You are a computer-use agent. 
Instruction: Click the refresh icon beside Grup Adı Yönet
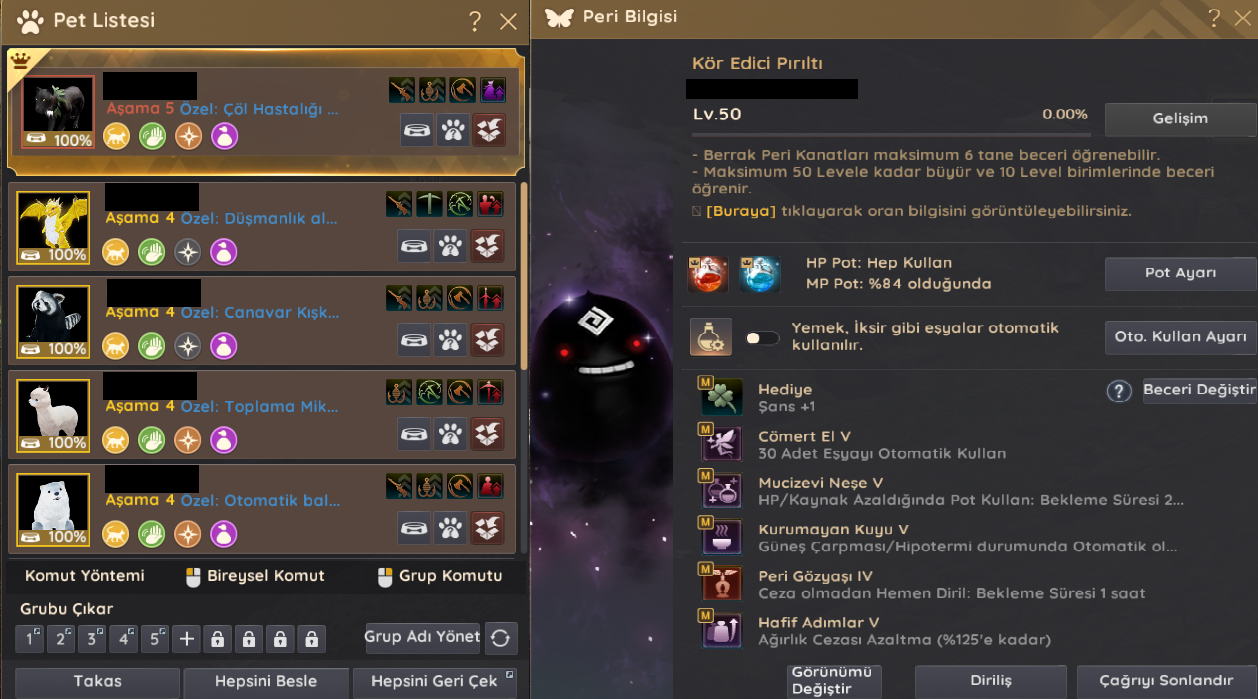click(x=502, y=637)
